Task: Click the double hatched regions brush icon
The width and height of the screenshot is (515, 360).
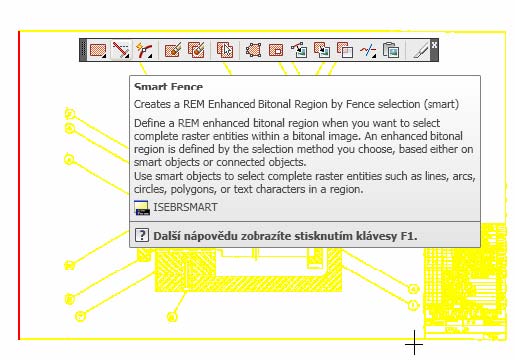Action: 196,50
